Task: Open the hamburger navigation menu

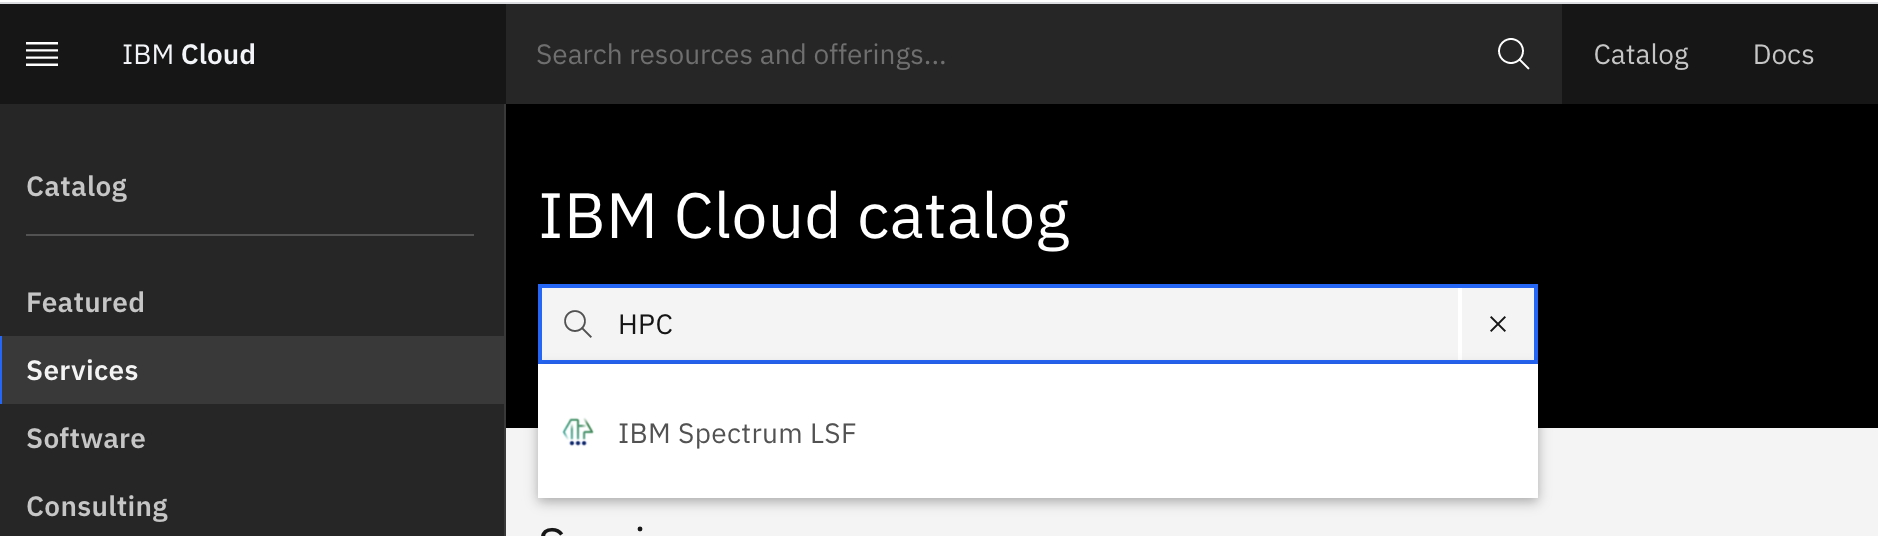Action: (x=42, y=54)
